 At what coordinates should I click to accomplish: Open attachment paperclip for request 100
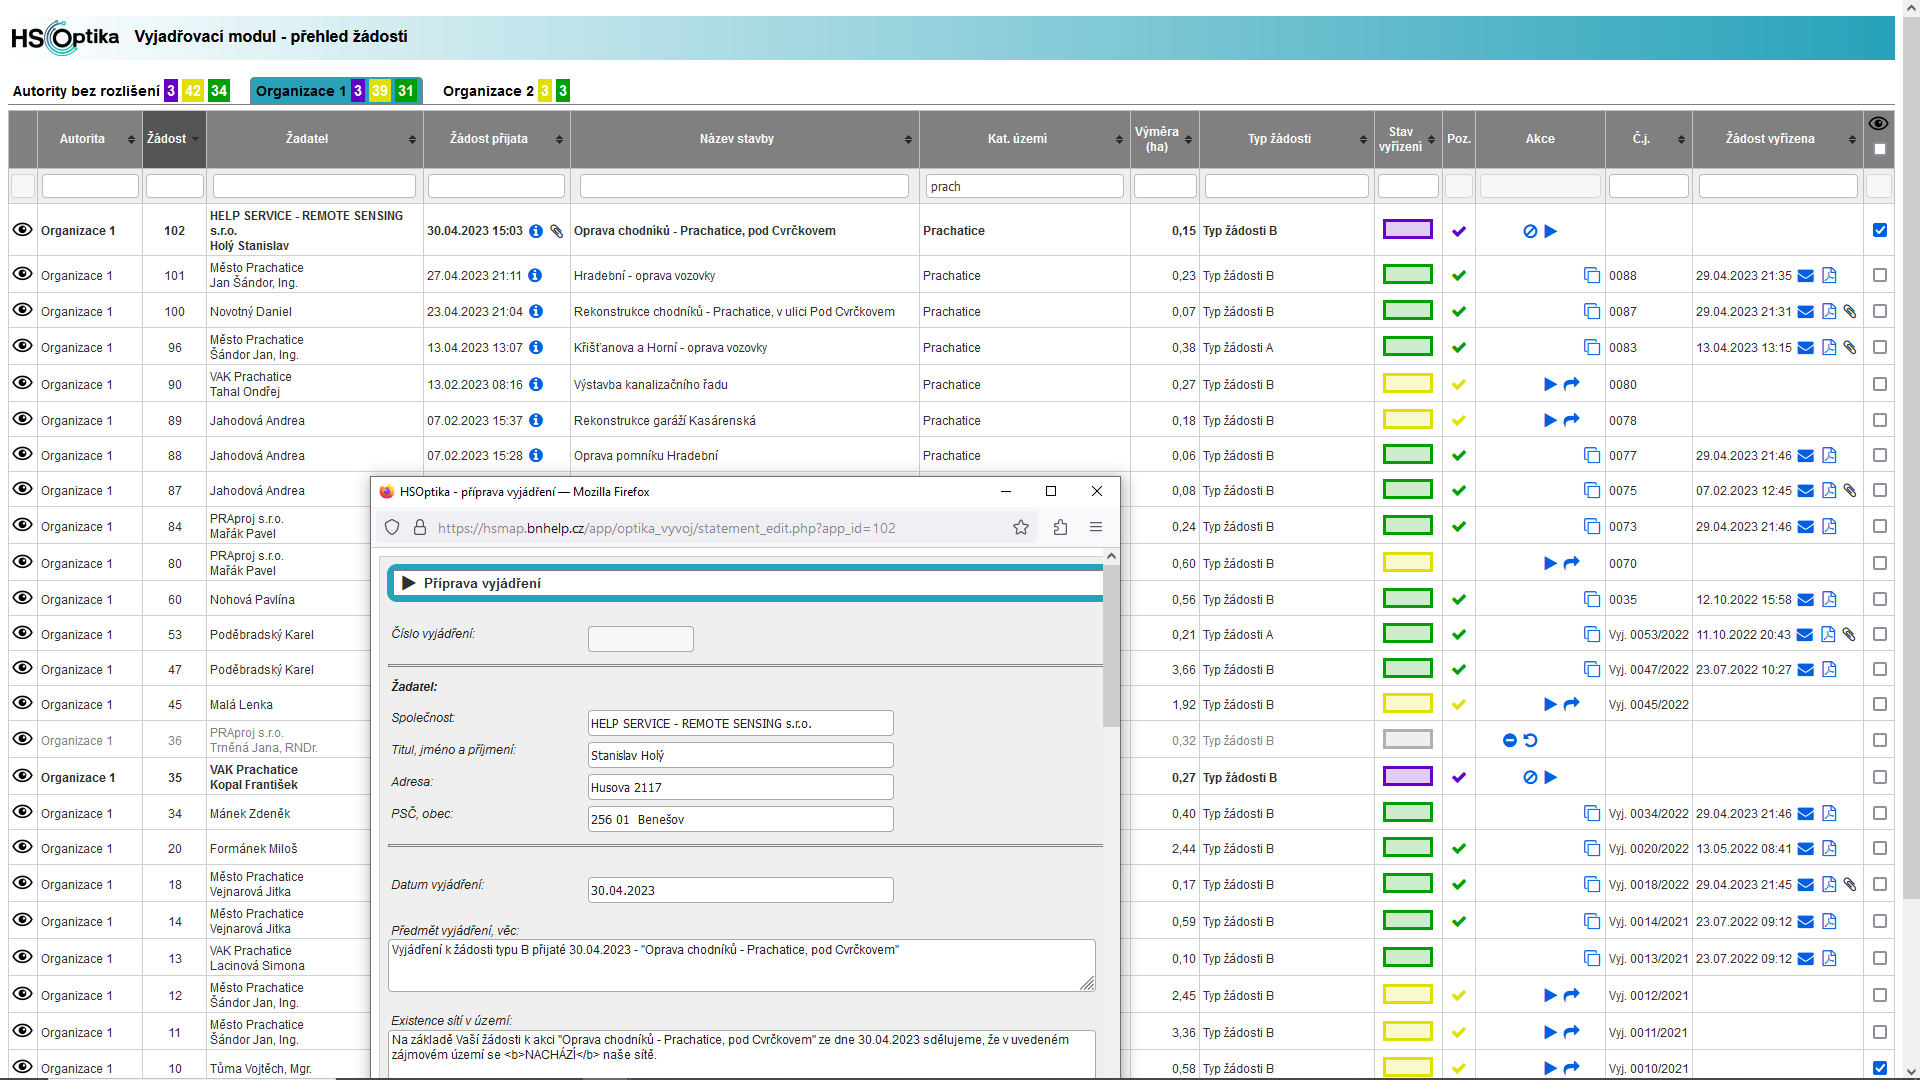pos(1850,312)
